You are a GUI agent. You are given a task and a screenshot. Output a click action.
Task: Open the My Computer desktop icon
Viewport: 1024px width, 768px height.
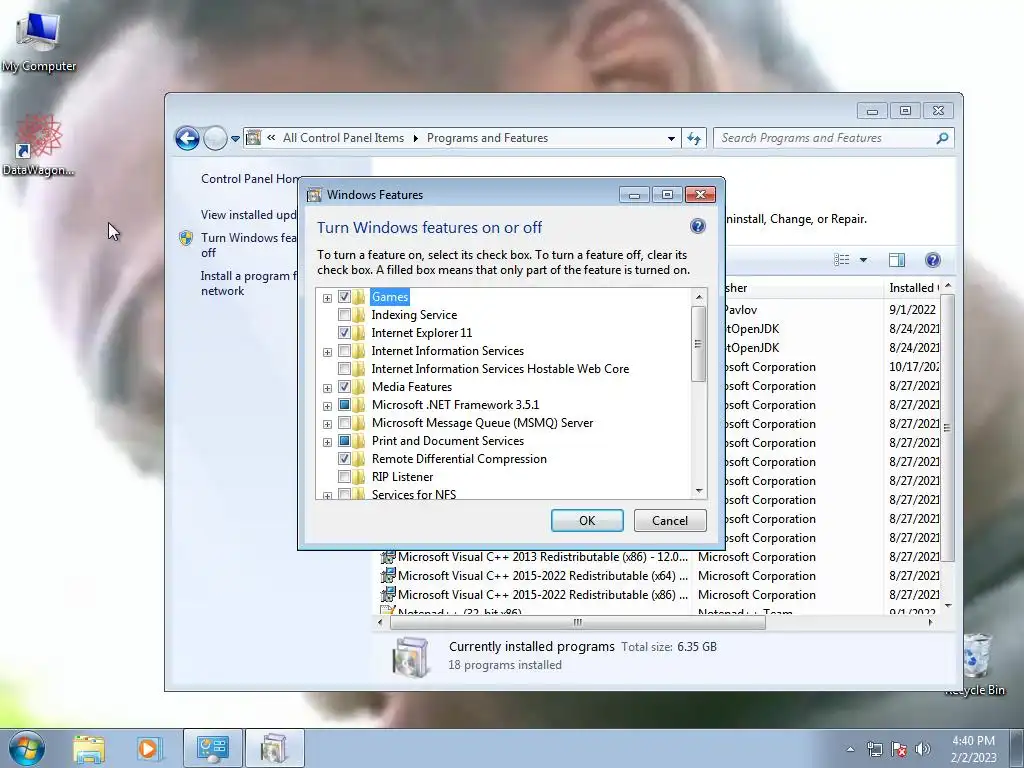(39, 42)
